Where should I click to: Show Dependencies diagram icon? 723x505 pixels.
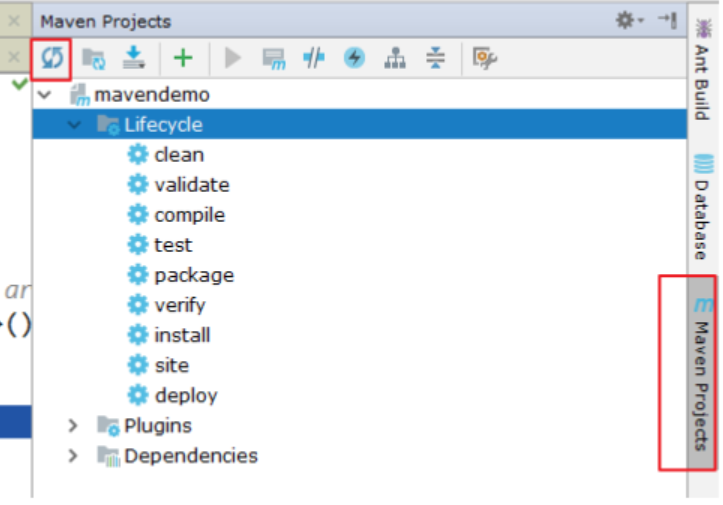[x=395, y=58]
